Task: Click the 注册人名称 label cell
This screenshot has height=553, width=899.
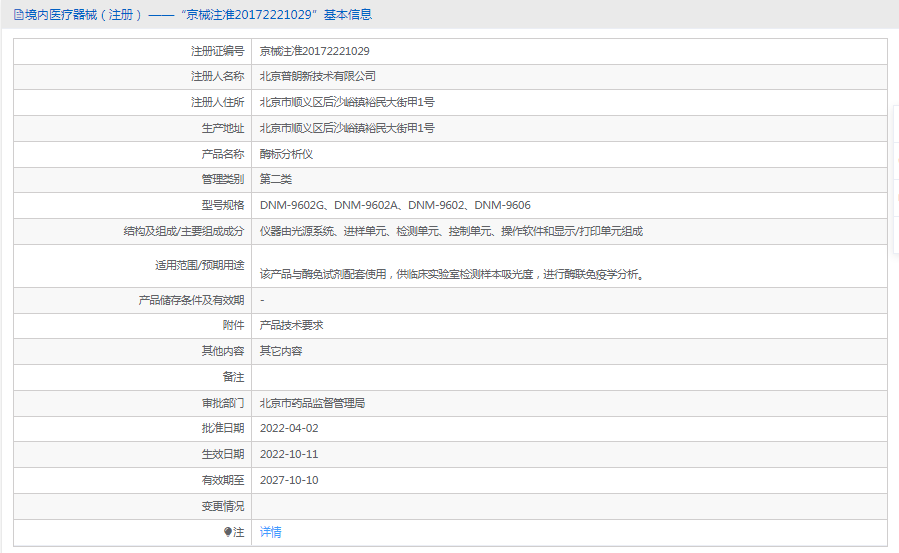Action: pos(132,76)
